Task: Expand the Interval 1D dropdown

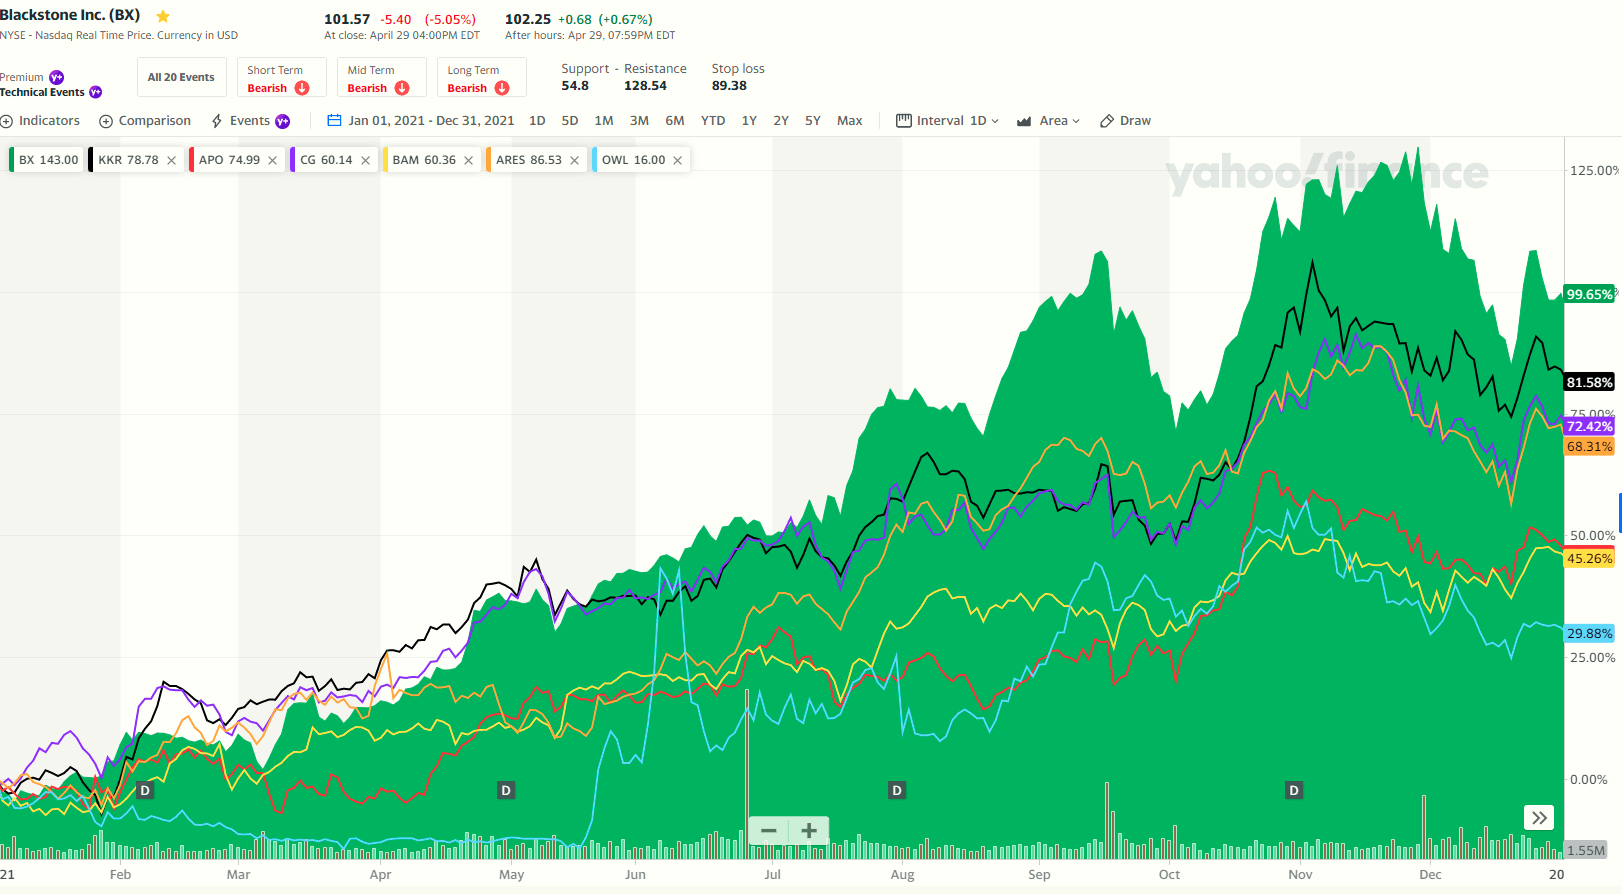Action: (x=948, y=121)
